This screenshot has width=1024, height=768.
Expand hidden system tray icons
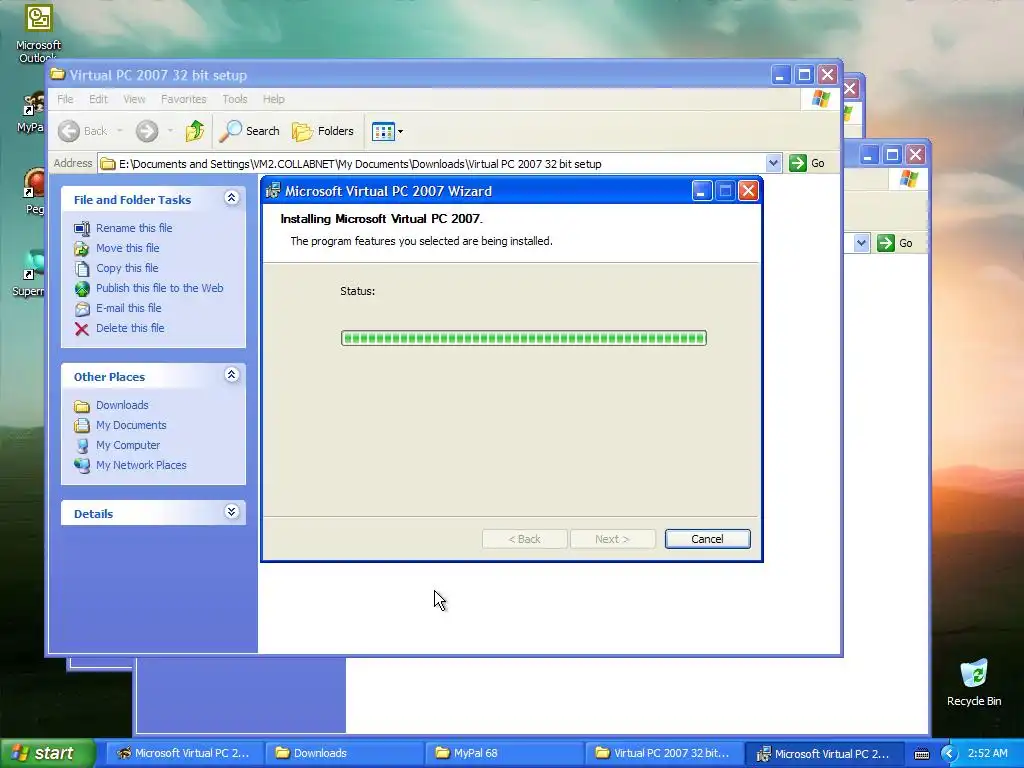pyautogui.click(x=949, y=754)
